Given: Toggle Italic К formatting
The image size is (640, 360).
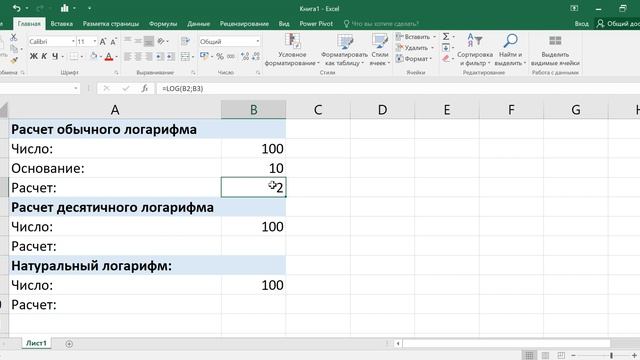Looking at the screenshot, I should click(x=44, y=56).
